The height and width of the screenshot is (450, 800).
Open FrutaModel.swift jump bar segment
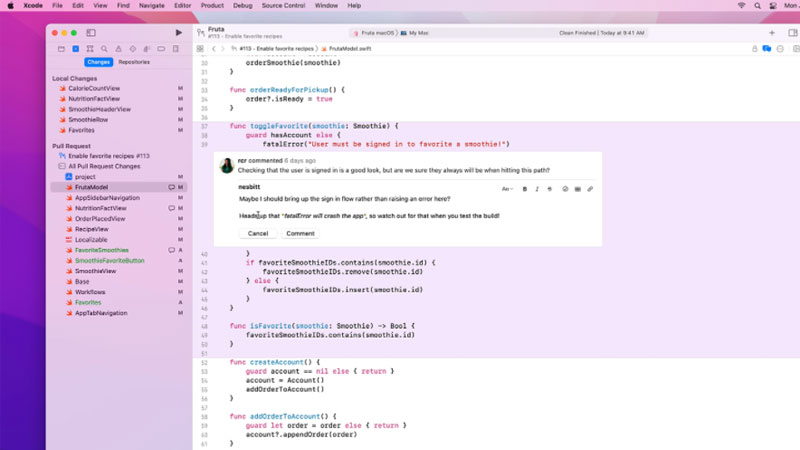tap(346, 49)
